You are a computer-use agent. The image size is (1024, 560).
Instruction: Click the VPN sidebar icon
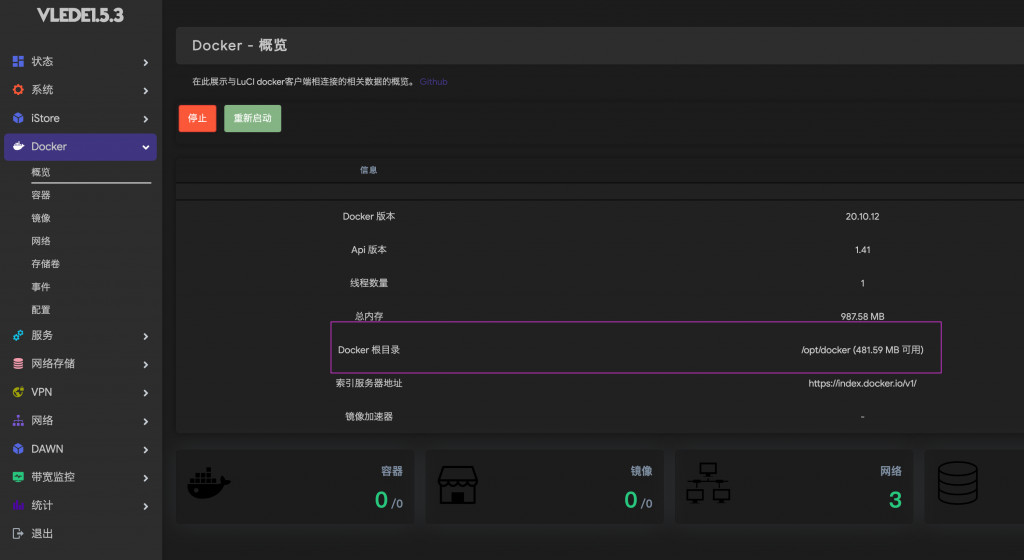click(18, 392)
